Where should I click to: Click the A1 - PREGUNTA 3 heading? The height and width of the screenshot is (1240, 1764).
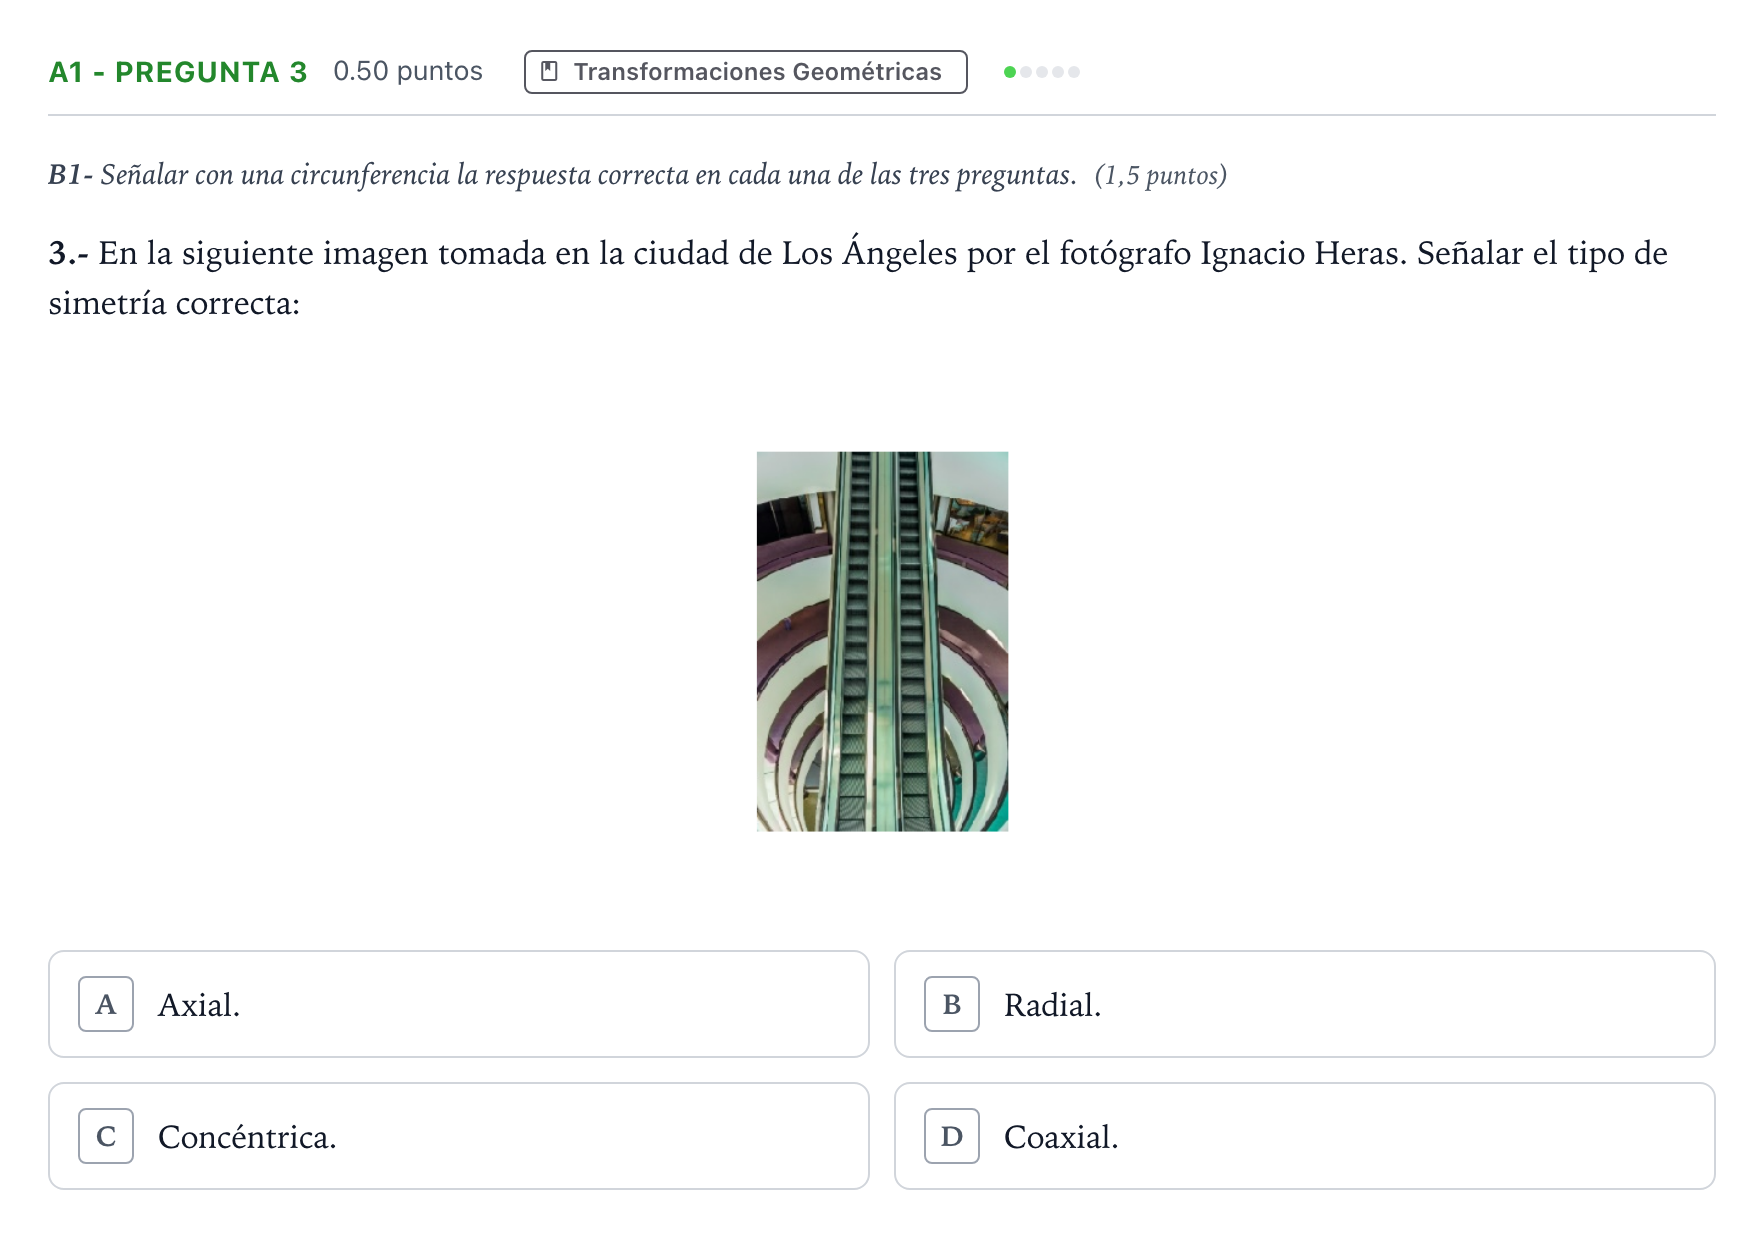[x=178, y=72]
